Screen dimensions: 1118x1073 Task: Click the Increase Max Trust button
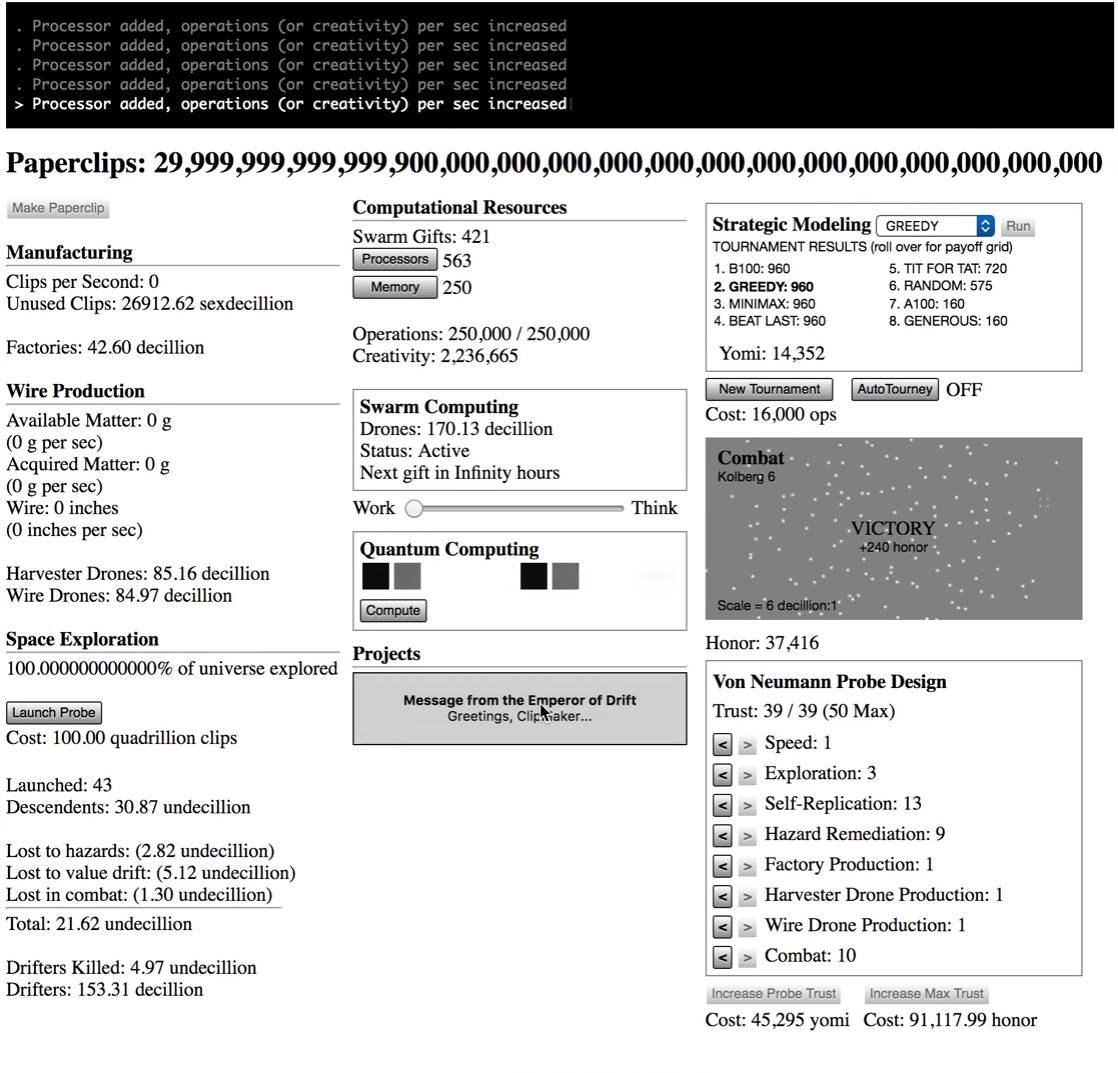[926, 994]
